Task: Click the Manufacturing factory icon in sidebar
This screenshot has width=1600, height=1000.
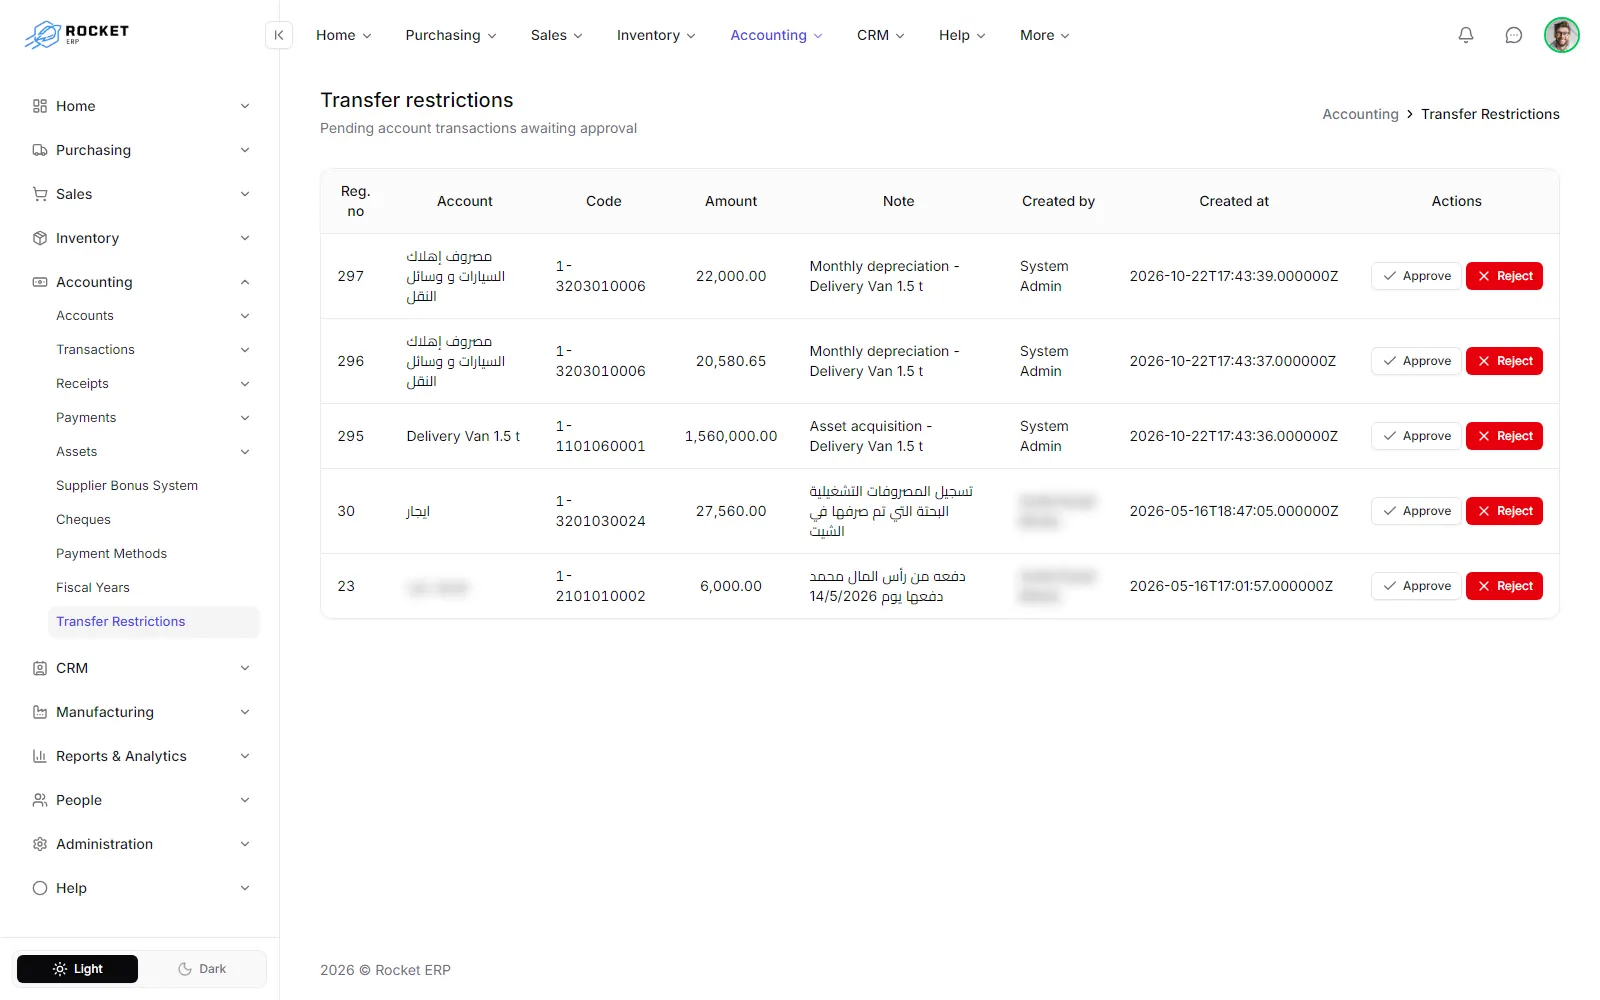Action: tap(40, 712)
